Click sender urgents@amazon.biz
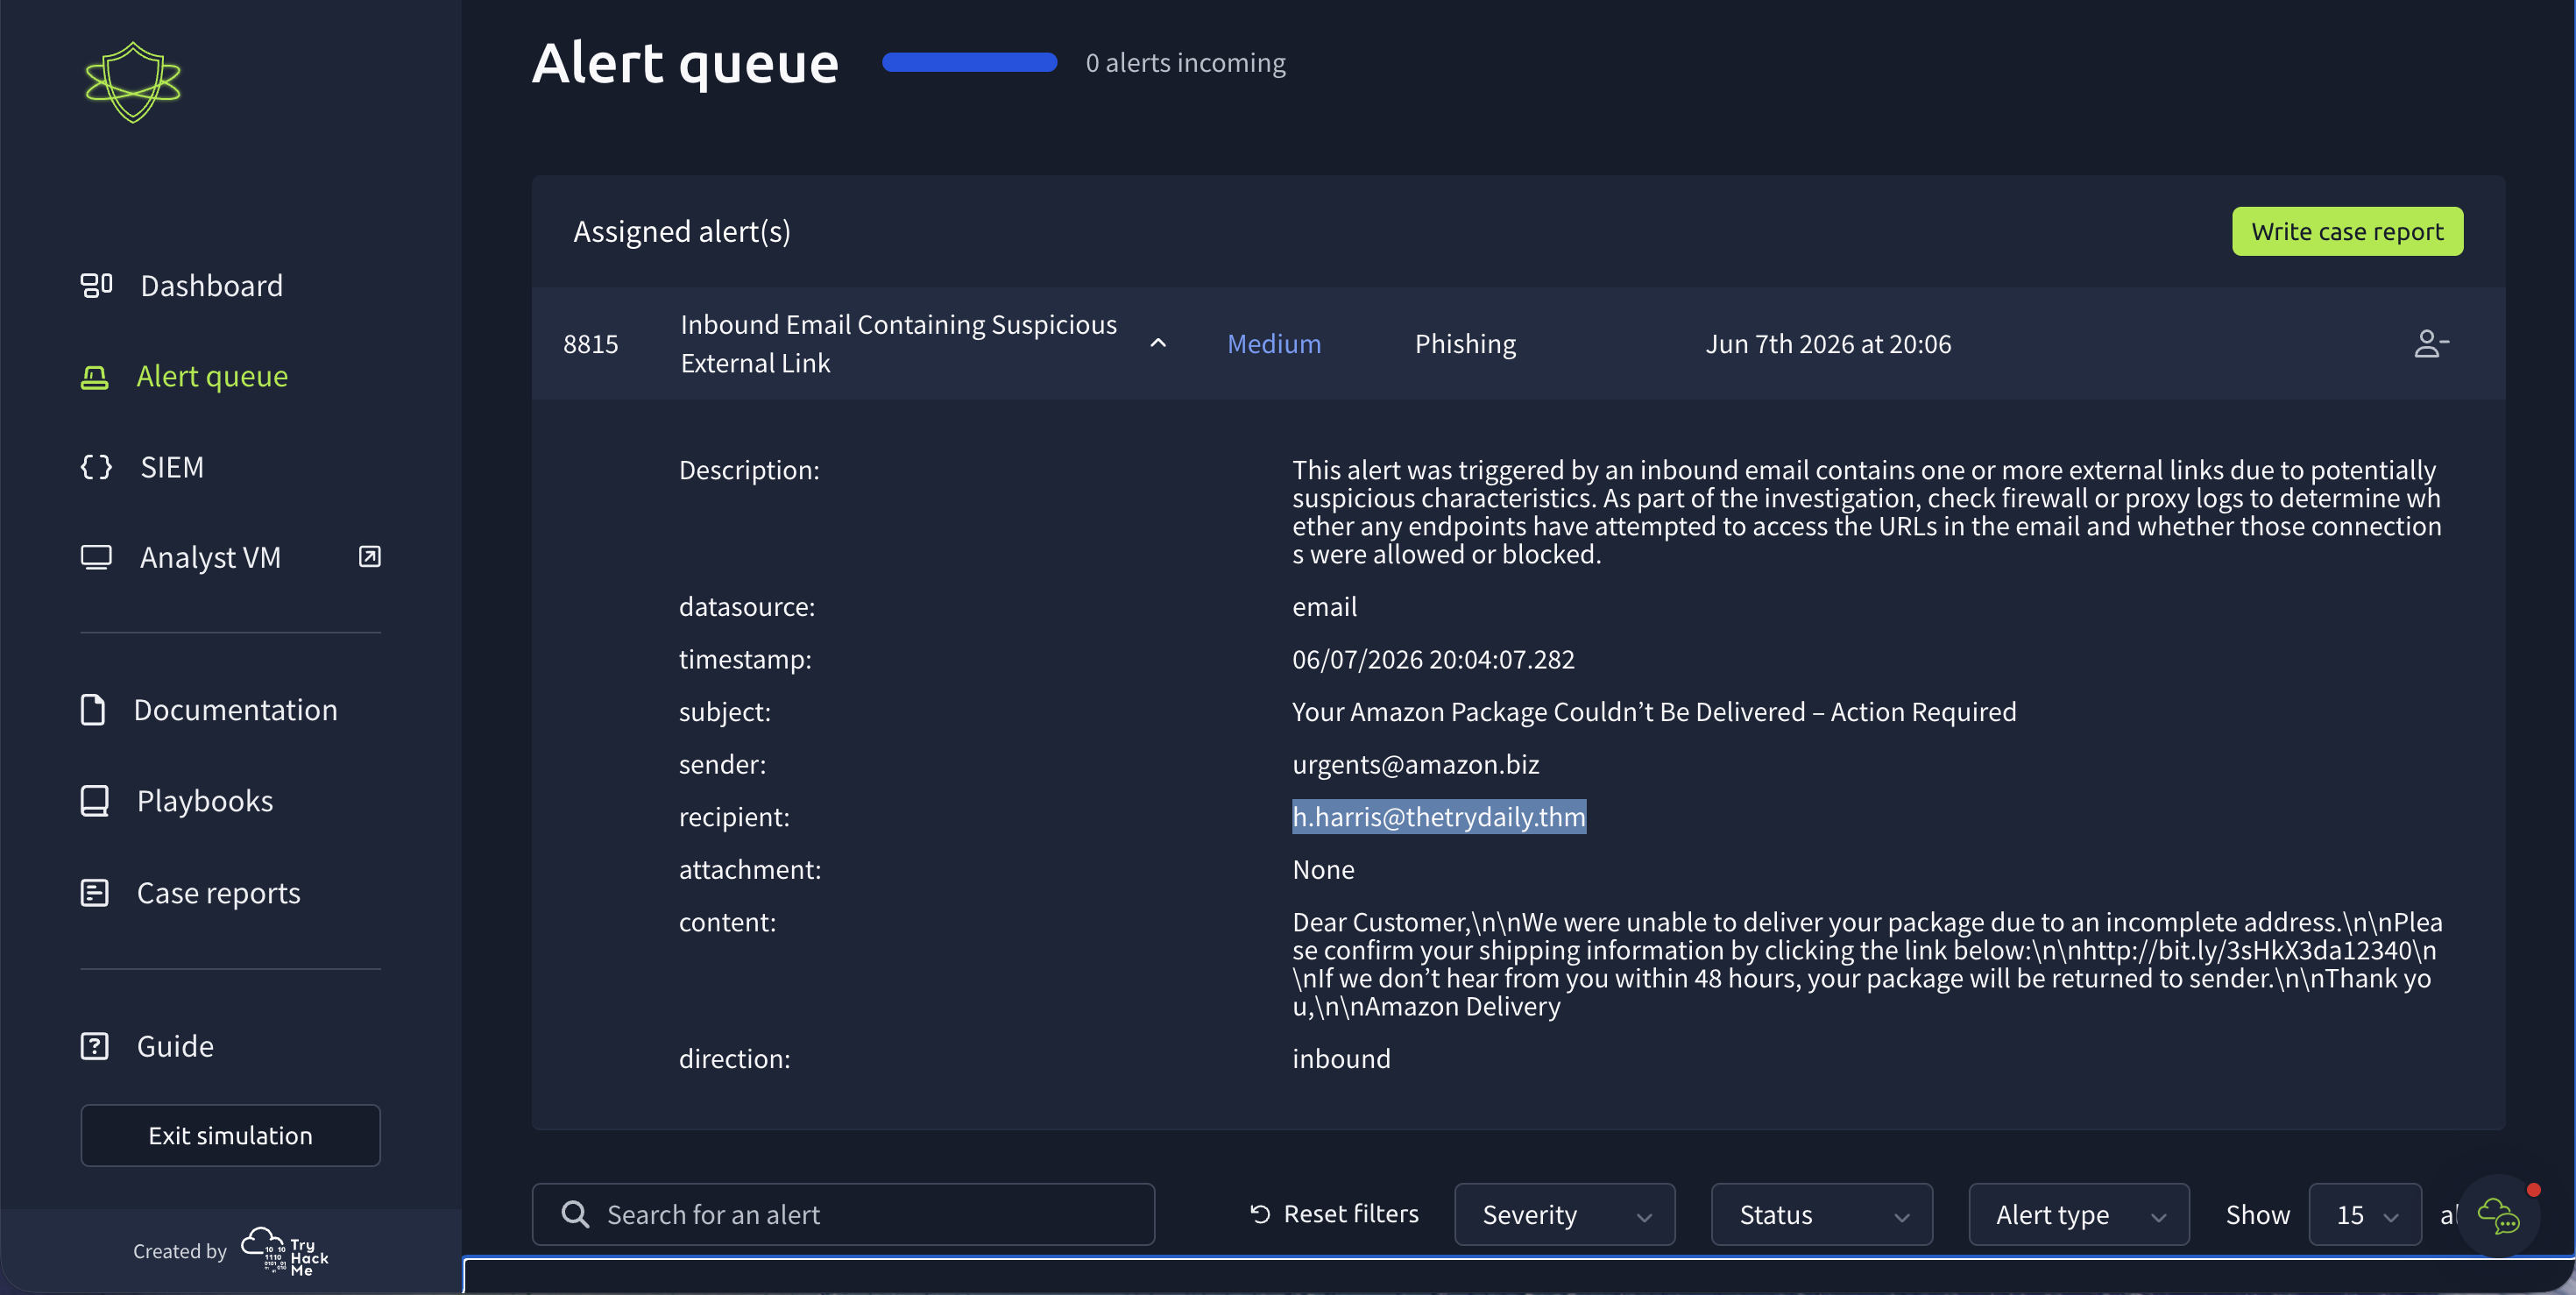 [x=1415, y=764]
